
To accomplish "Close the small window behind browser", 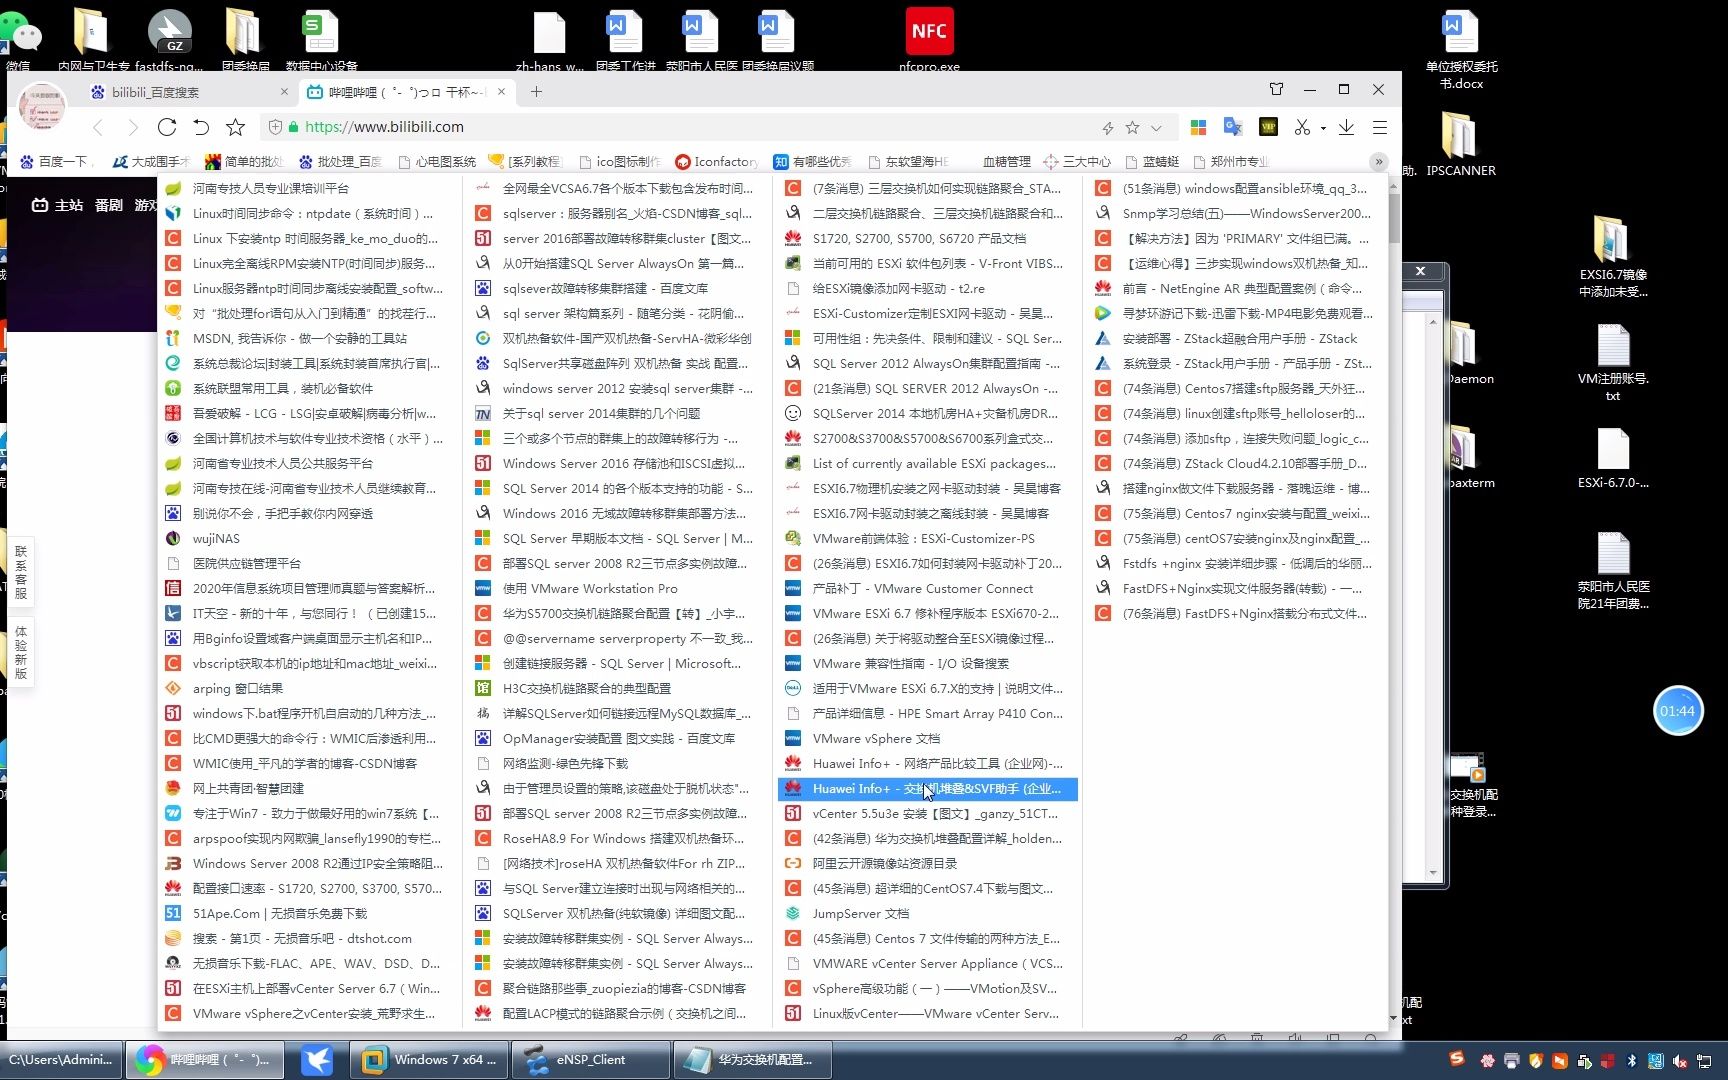I will [x=1420, y=271].
